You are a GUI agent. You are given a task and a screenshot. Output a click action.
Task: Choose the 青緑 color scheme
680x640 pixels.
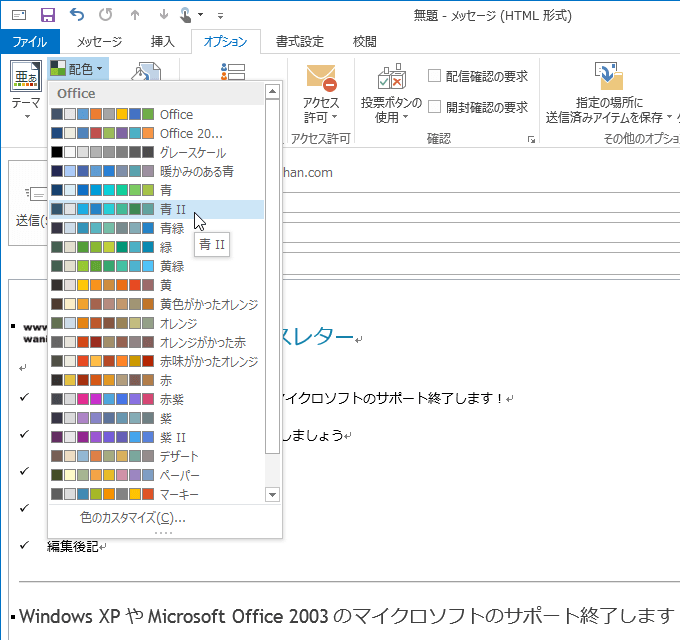coord(157,228)
